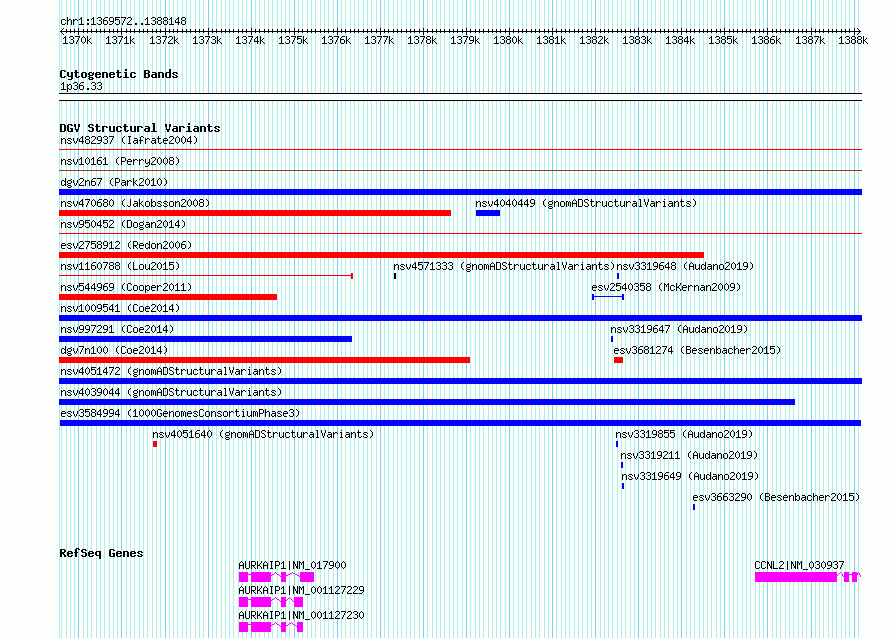Click the dgv7n100 (Coe2014) red bar
The height and width of the screenshot is (638, 890).
(x=265, y=360)
